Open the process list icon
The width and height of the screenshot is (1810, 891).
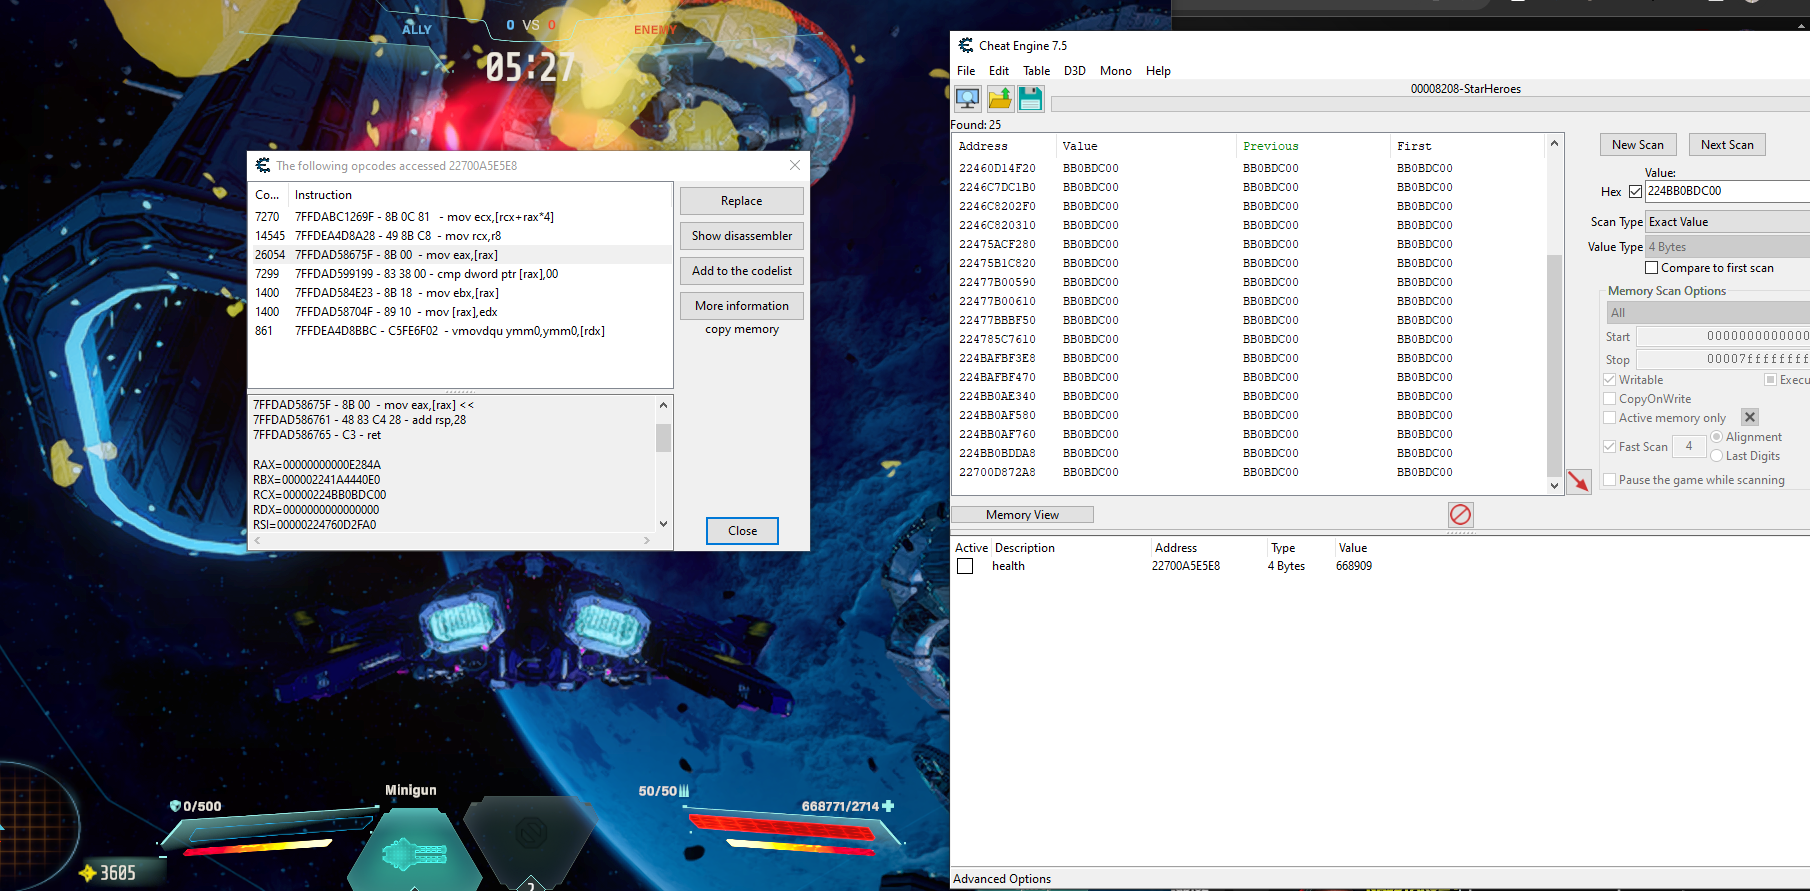tap(967, 98)
